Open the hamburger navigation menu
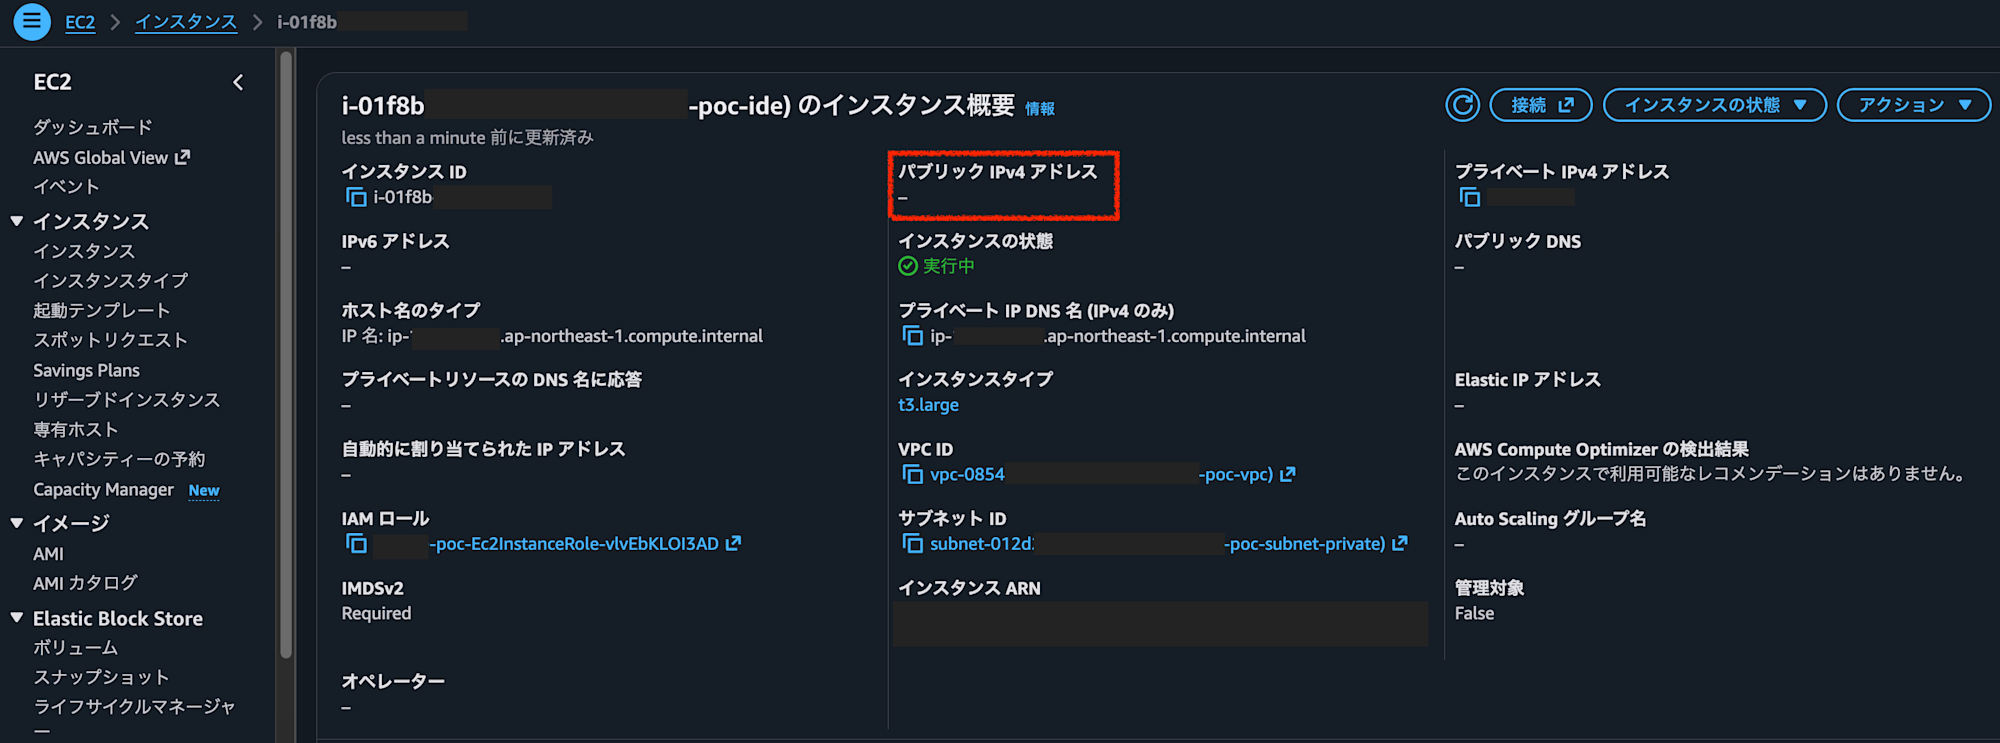Viewport: 2000px width, 743px height. 32,21
